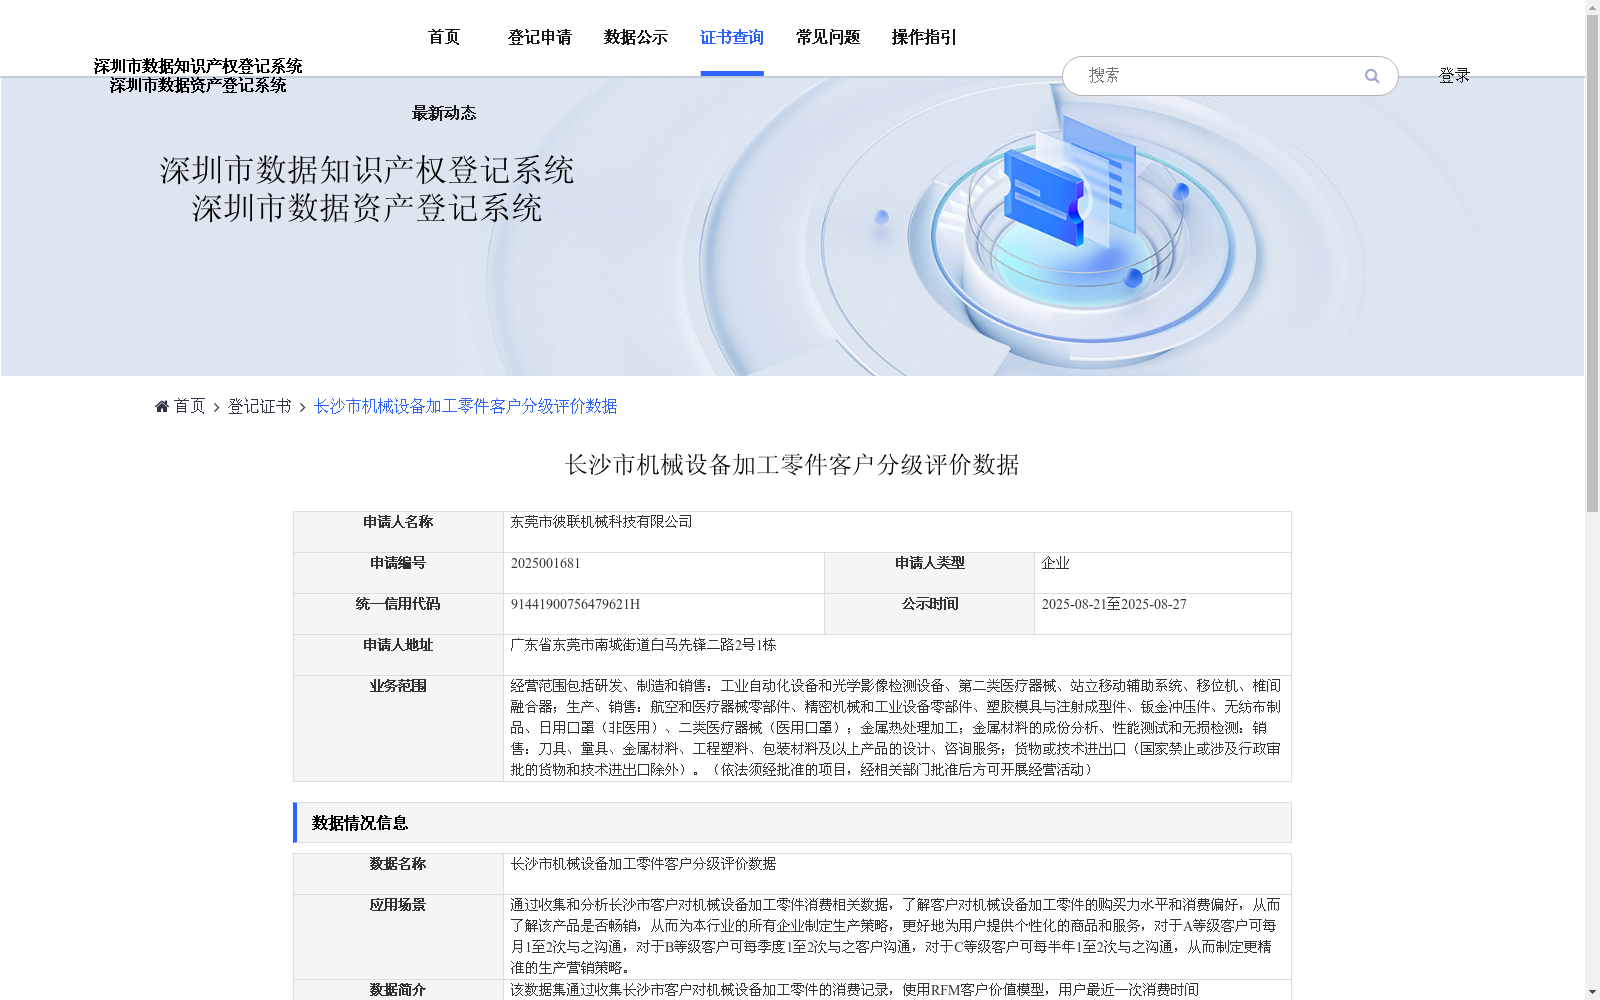This screenshot has width=1600, height=1000.
Task: Click the banner title 深圳市数据知识产权登记系统
Action: 367,170
